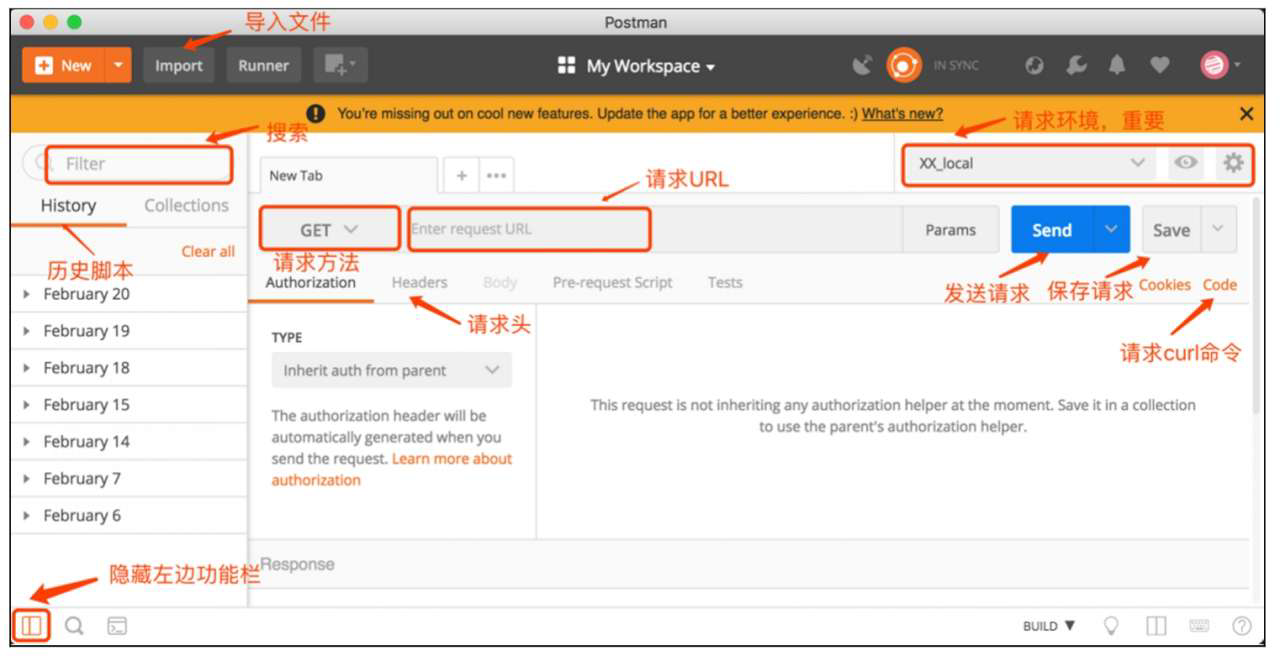Open the XX_local environment dropdown

pos(1029,163)
